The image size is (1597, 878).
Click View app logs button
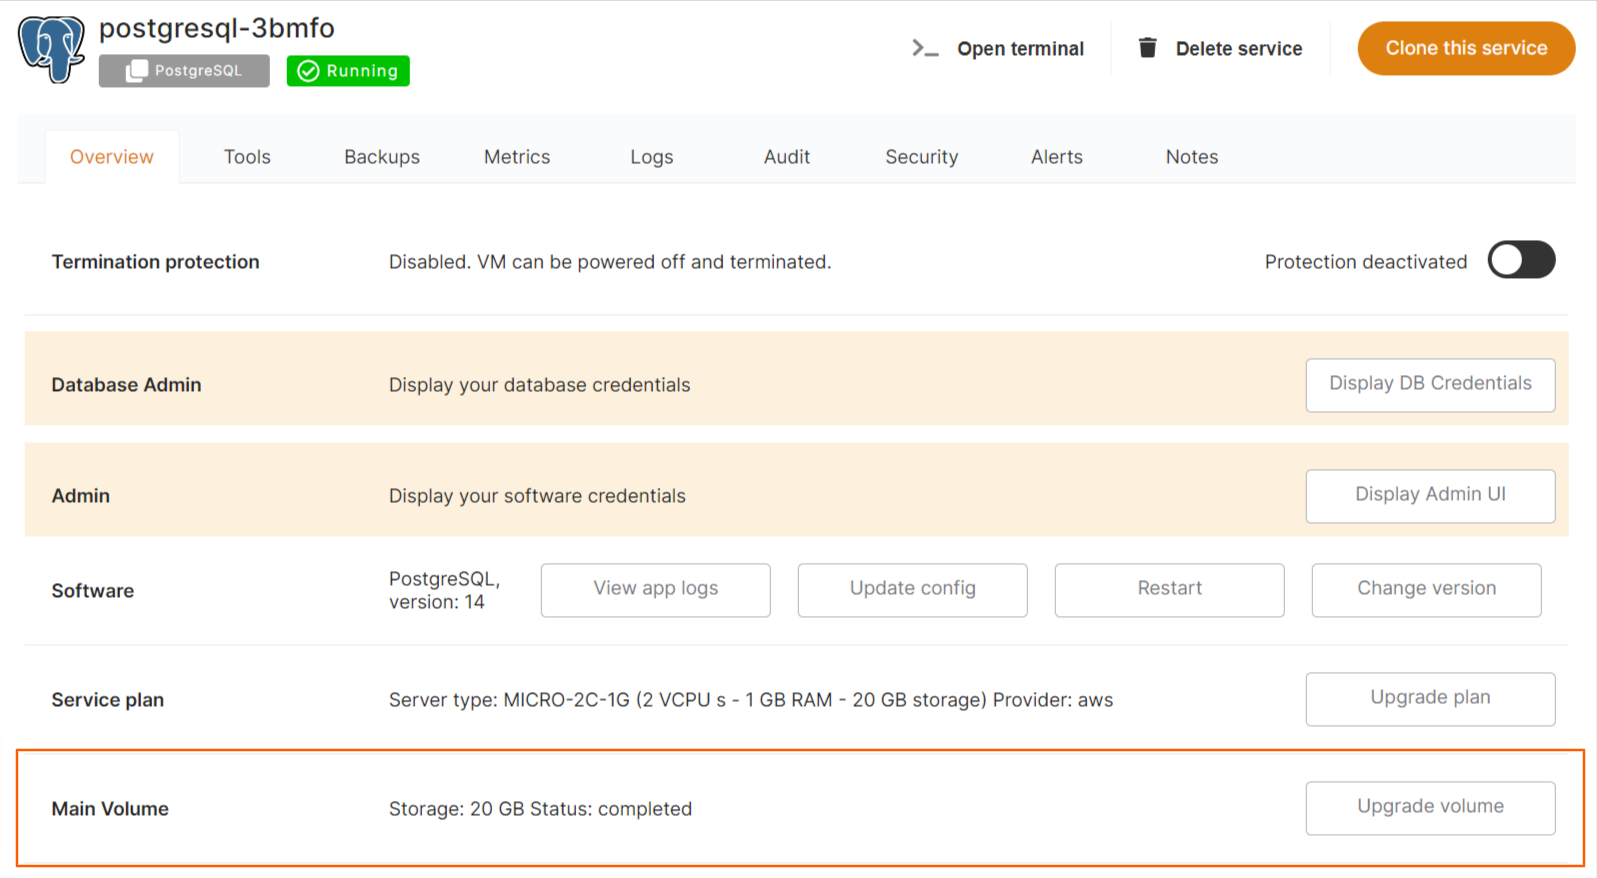coord(655,589)
